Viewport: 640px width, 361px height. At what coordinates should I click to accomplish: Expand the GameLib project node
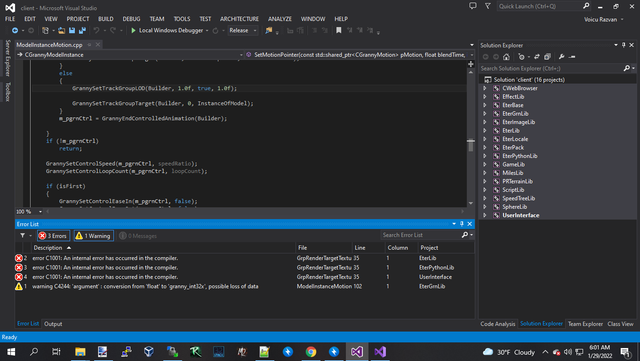[485, 165]
